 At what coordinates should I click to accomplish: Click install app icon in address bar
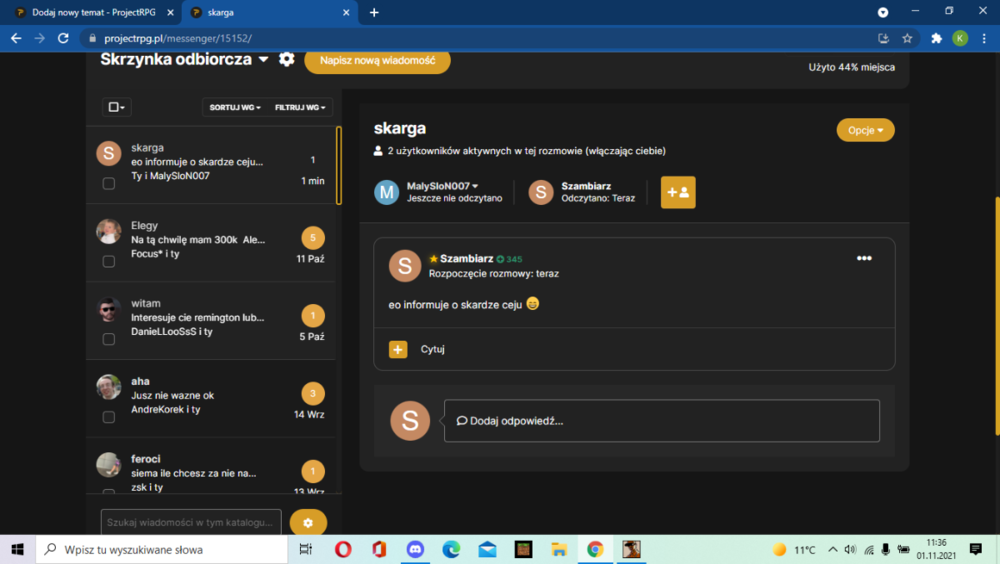pos(883,38)
